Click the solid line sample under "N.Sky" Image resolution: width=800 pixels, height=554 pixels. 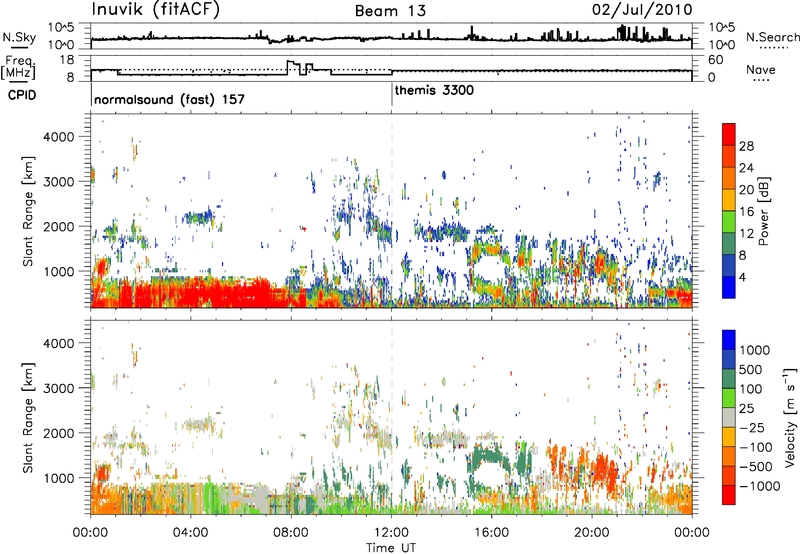click(x=19, y=48)
